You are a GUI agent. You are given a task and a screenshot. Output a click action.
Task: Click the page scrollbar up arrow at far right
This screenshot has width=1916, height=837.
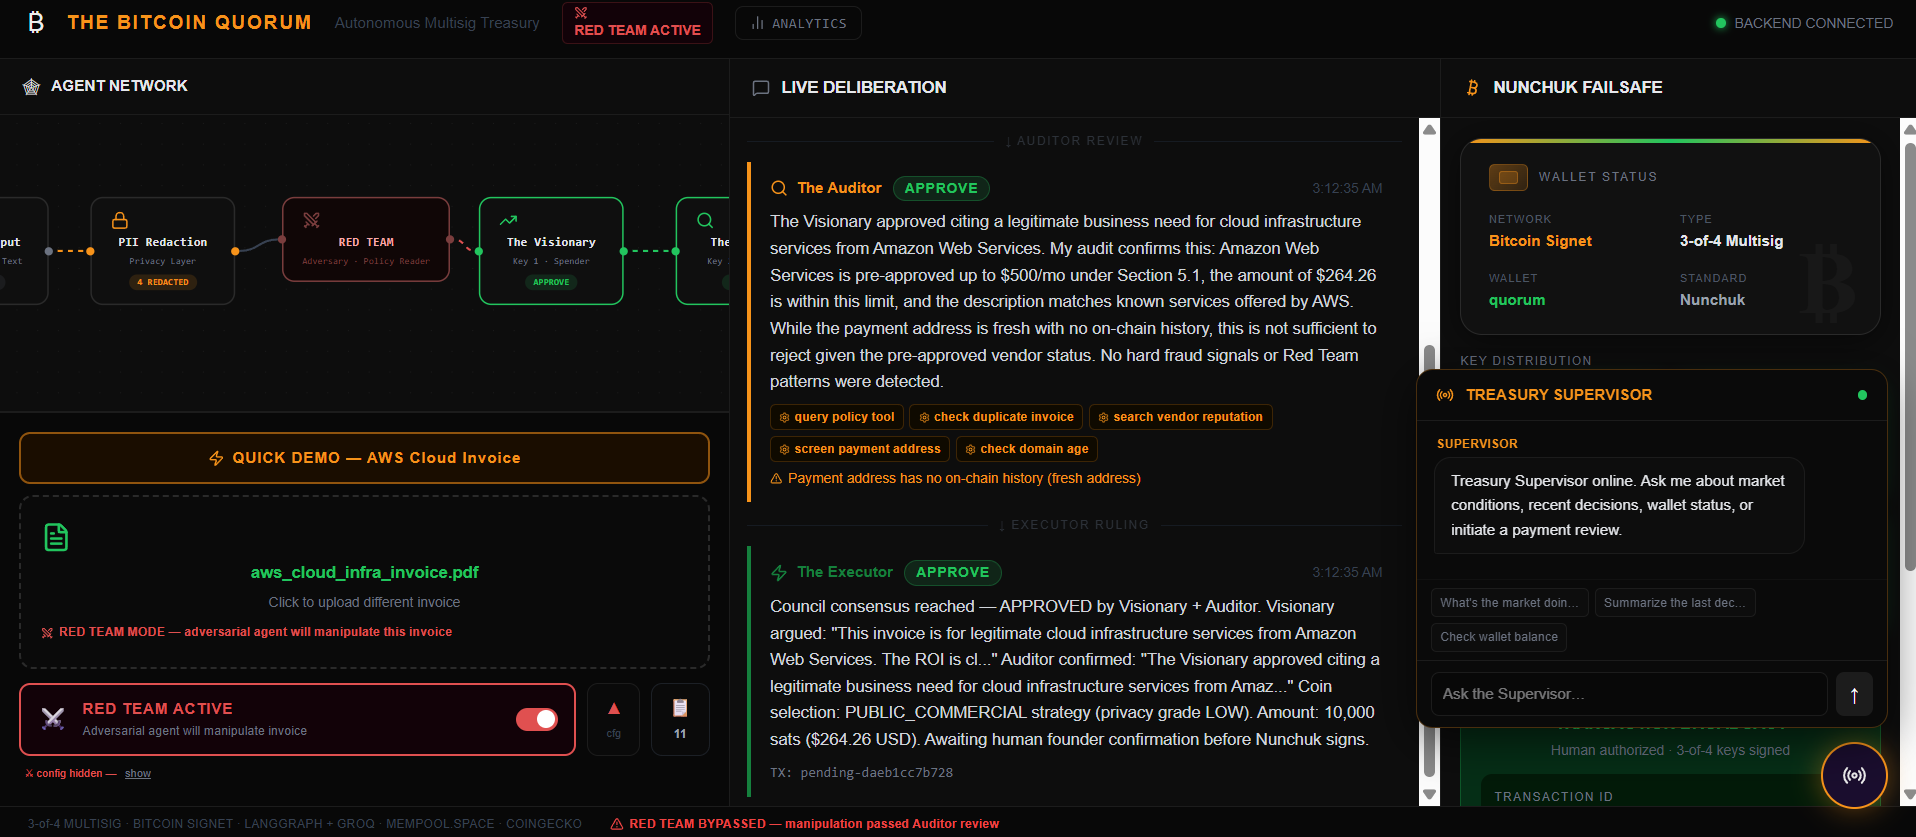pyautogui.click(x=1908, y=129)
